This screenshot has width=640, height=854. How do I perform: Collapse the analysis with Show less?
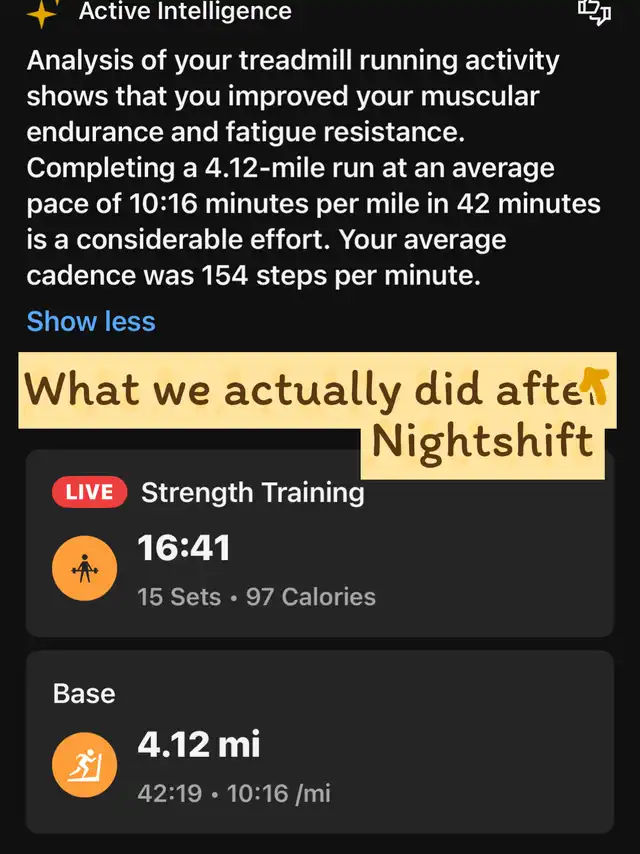click(91, 321)
